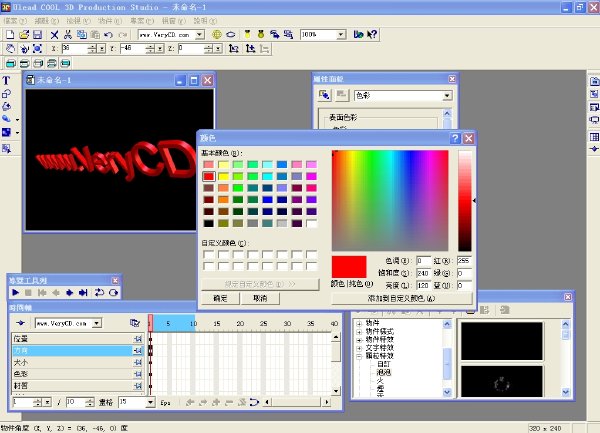This screenshot has width=600, height=433.
Task: Select the Insert Text T tool
Action: pos(6,80)
